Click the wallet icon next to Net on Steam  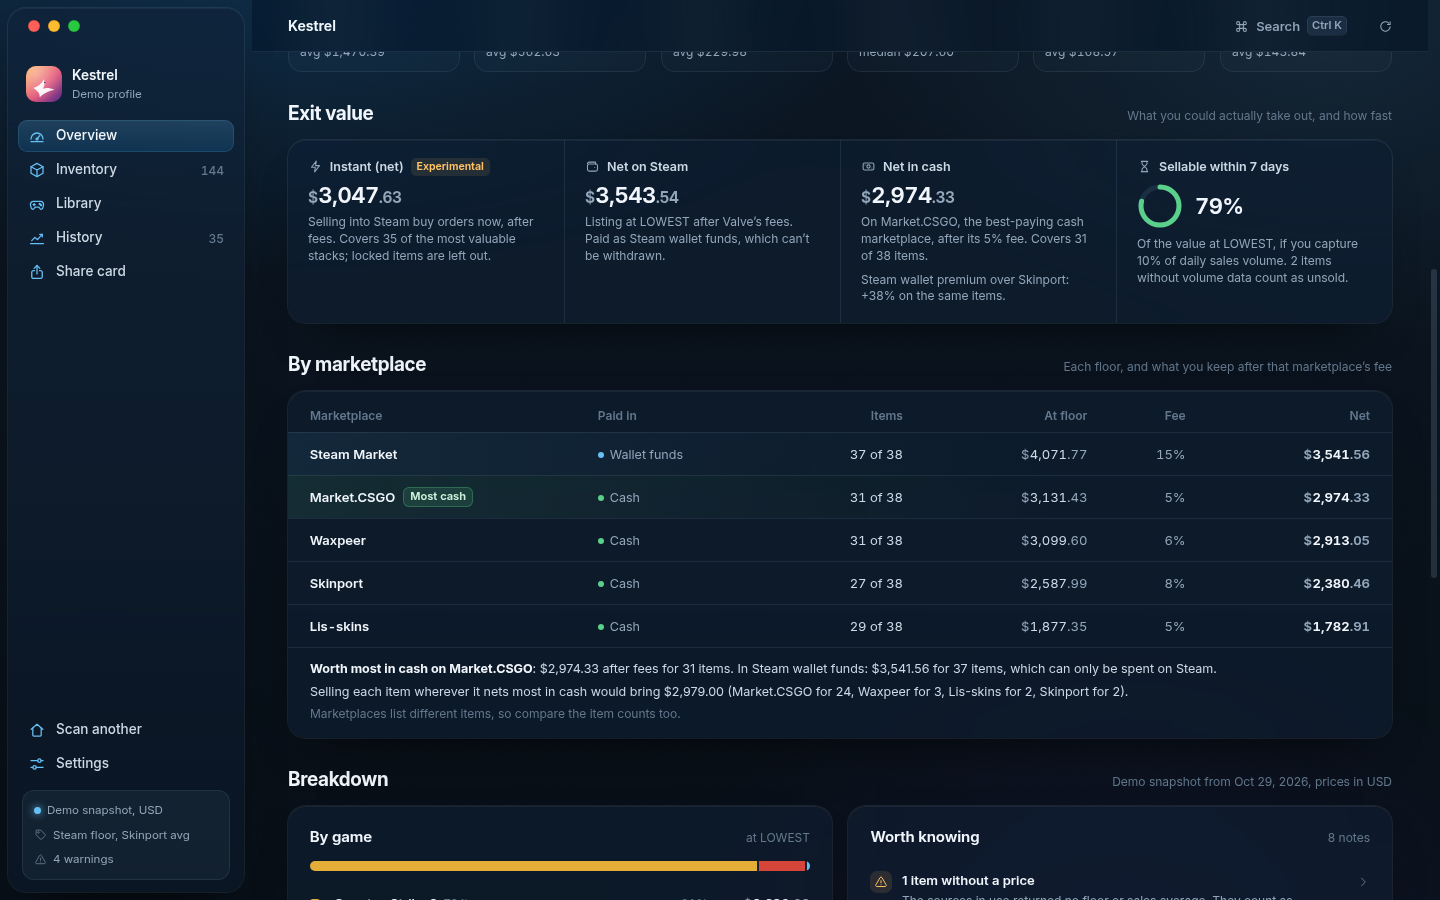(592, 167)
